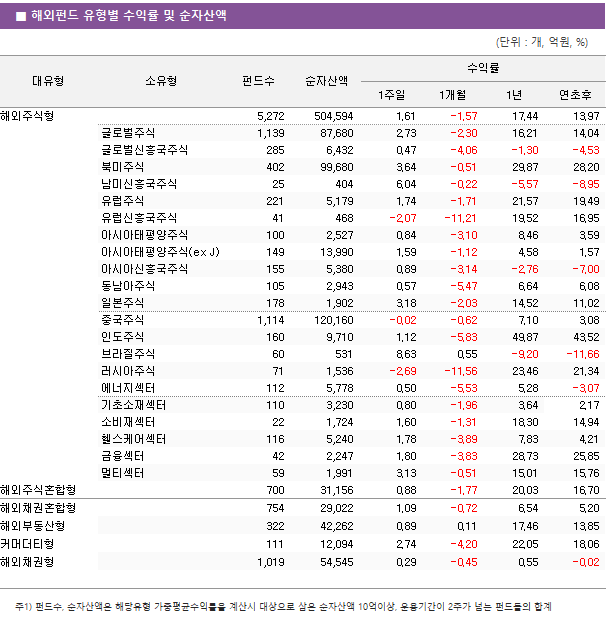The height and width of the screenshot is (617, 612).
Task: Select the 커머더티형 row label
Action: coord(27,544)
